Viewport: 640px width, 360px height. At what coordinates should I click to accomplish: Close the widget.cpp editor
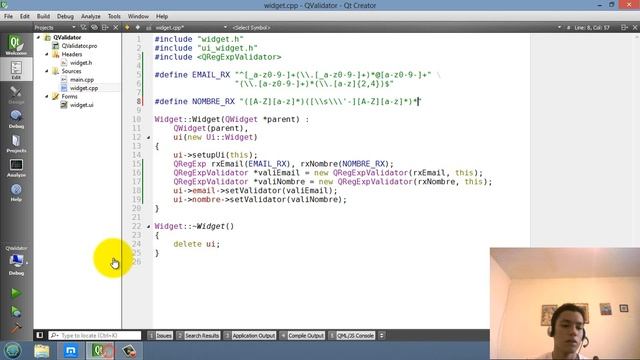pos(635,27)
